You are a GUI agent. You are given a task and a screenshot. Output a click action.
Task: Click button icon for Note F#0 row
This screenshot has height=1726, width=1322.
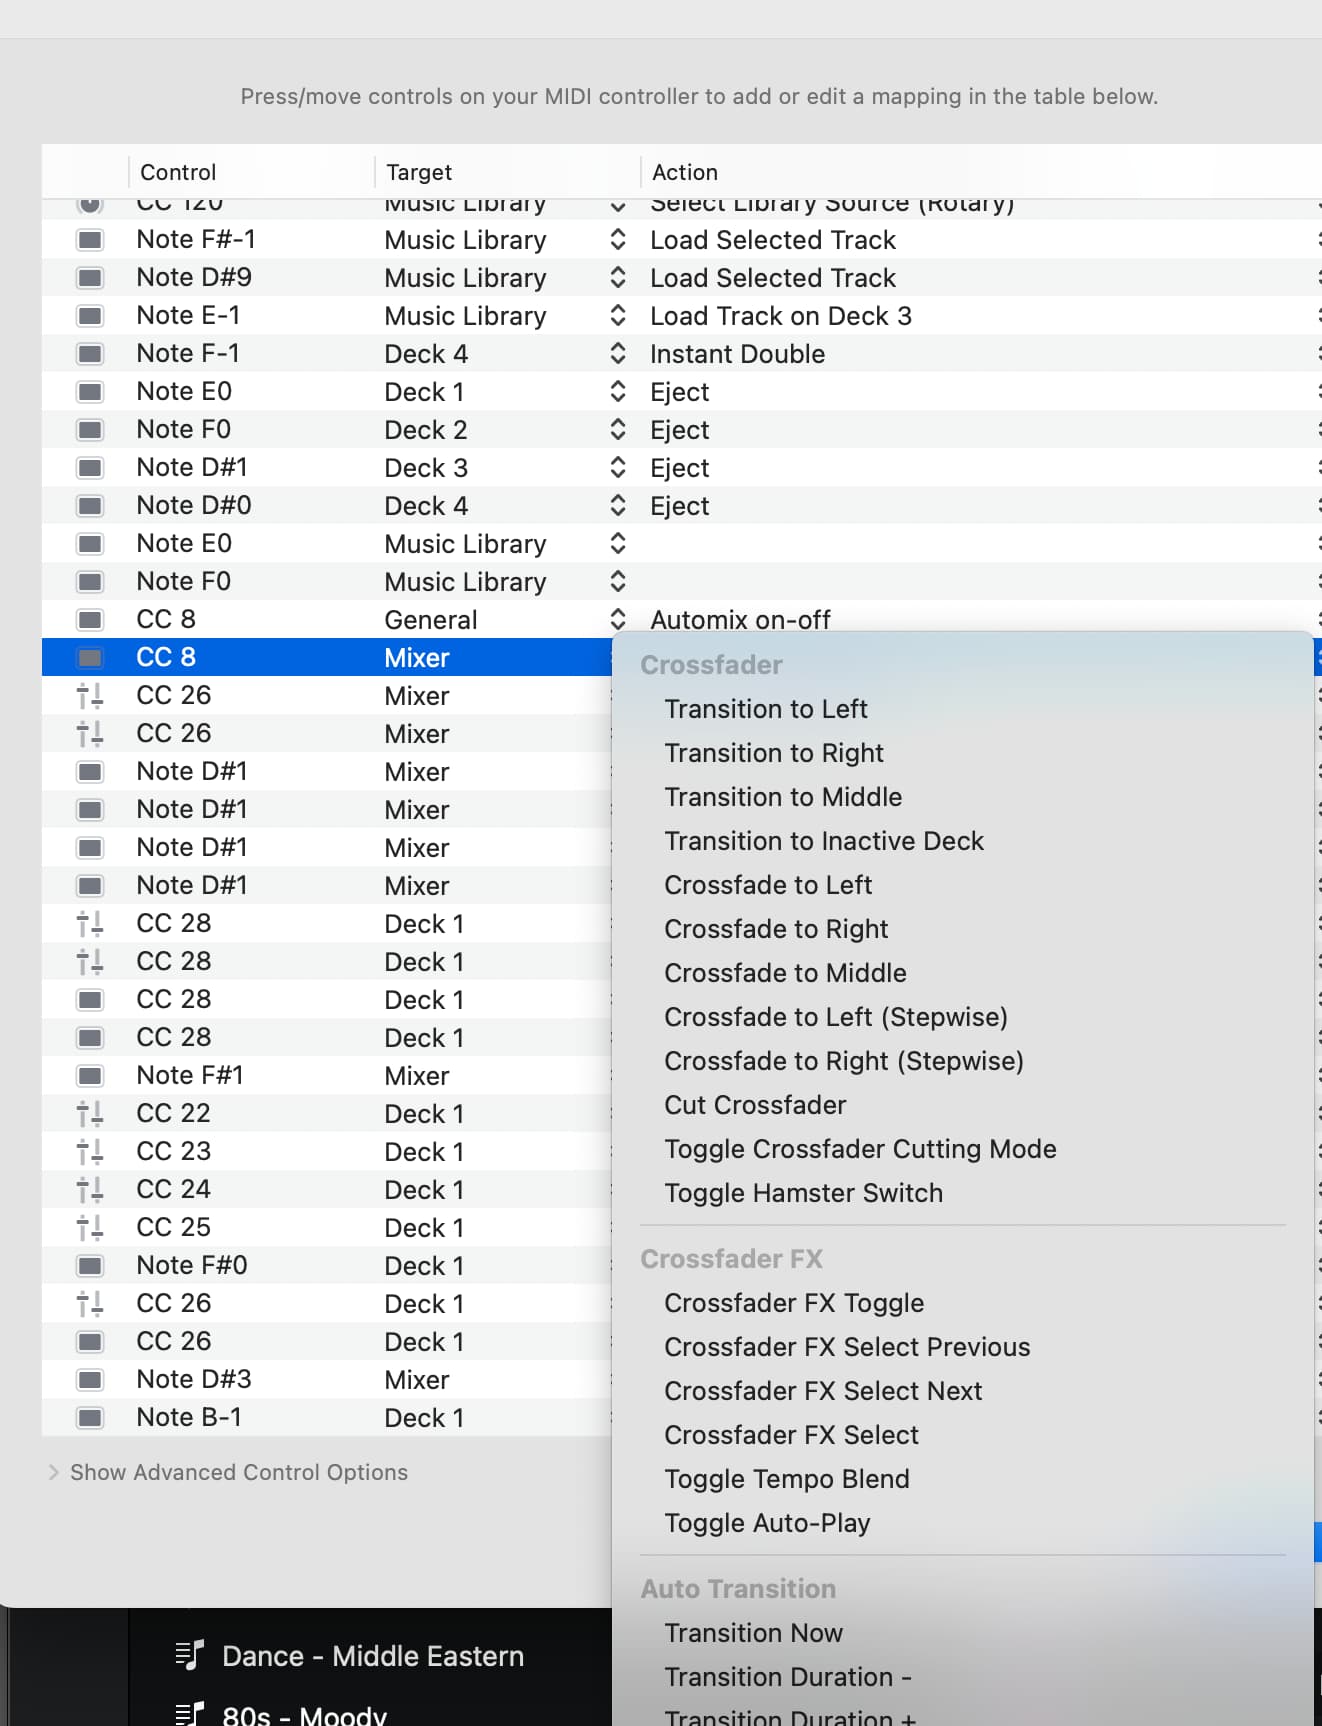click(90, 1266)
